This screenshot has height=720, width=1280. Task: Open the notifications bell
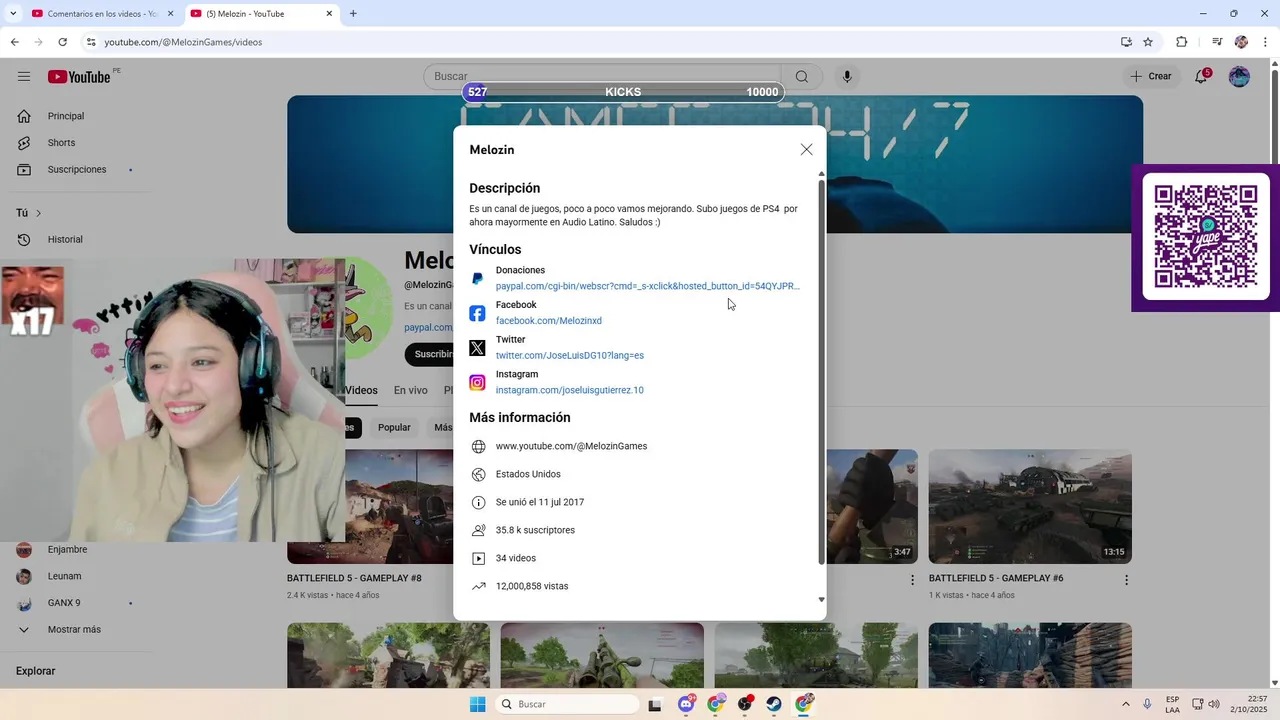pyautogui.click(x=1202, y=76)
